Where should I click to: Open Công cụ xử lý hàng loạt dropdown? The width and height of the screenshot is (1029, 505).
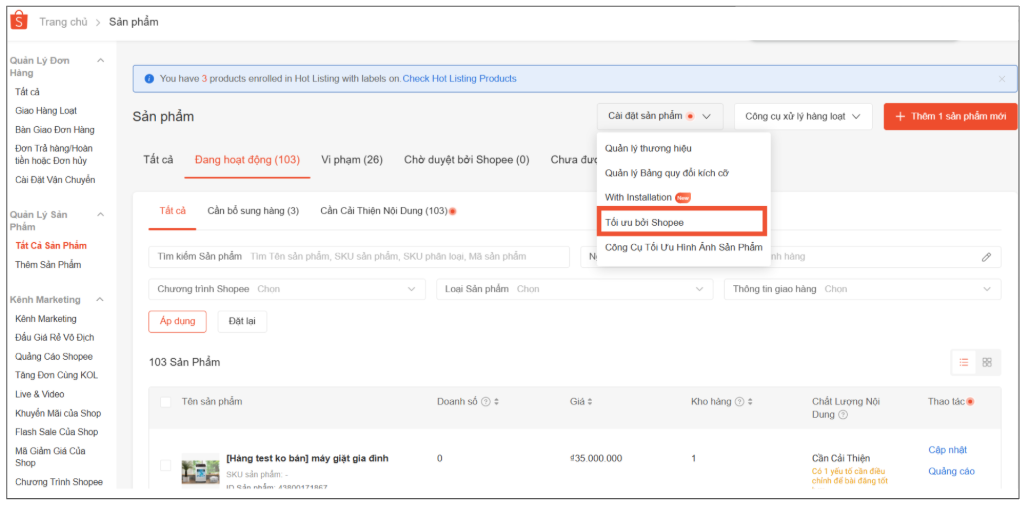pyautogui.click(x=803, y=116)
